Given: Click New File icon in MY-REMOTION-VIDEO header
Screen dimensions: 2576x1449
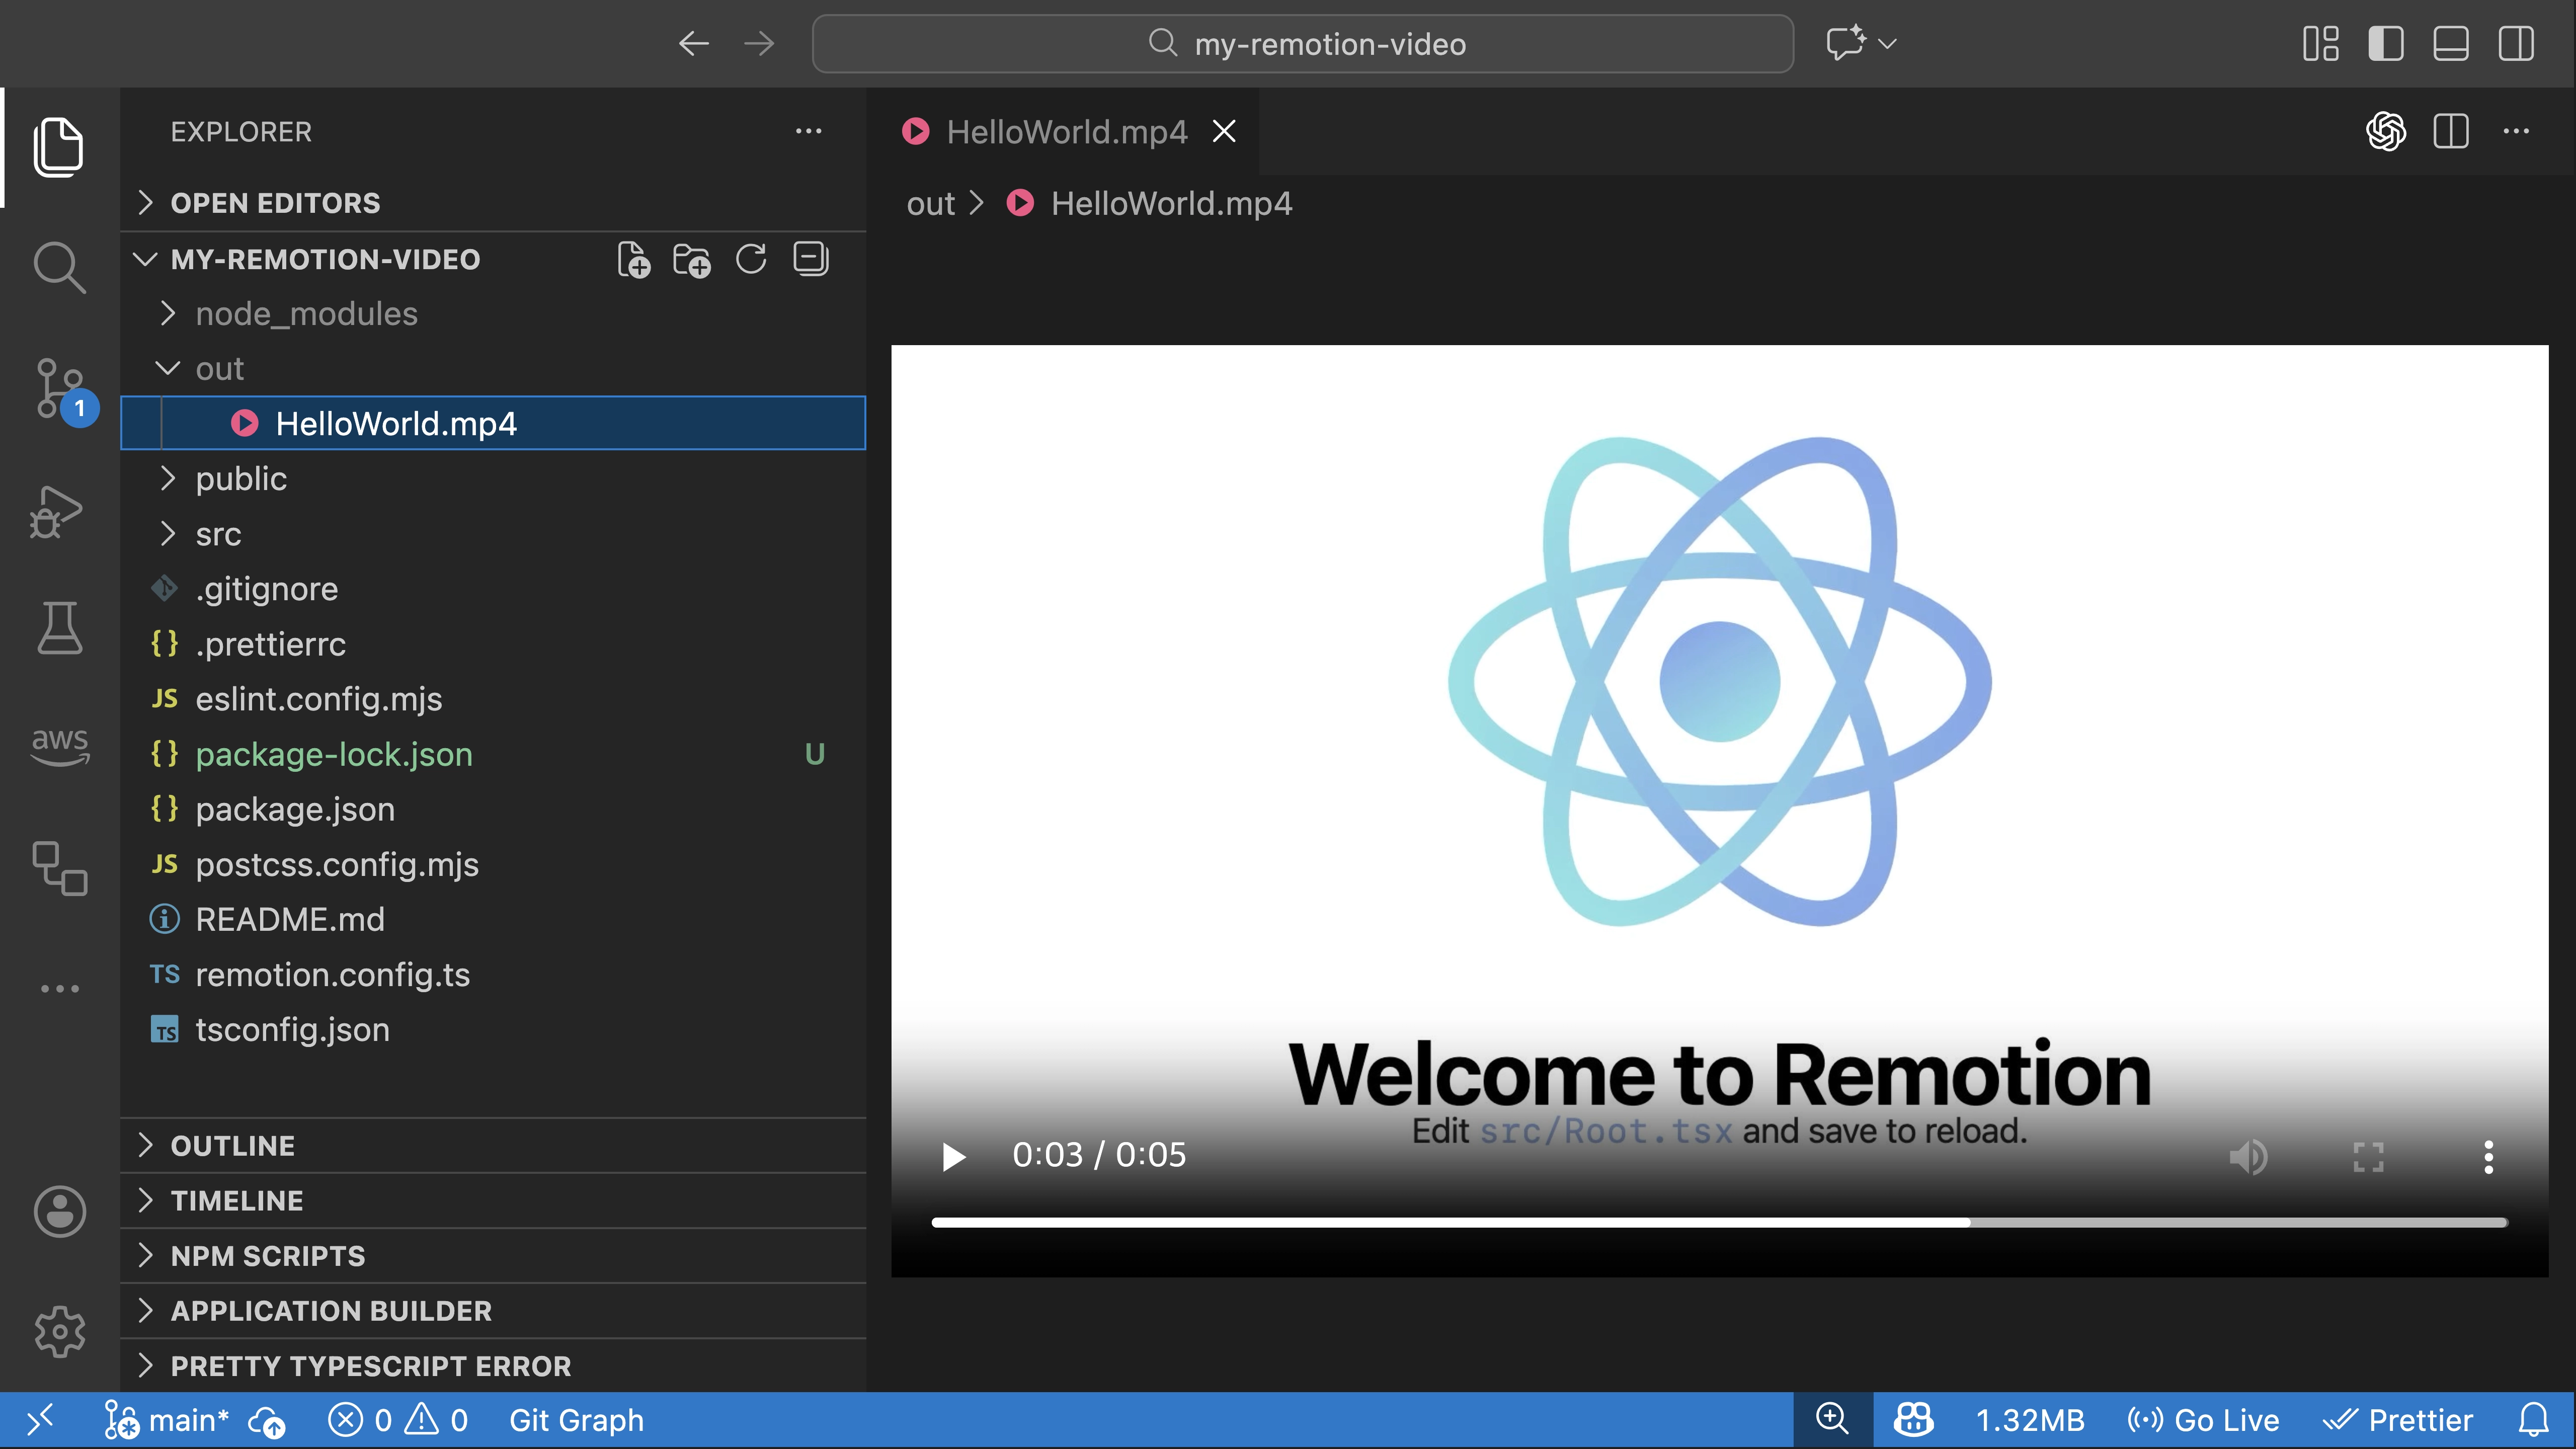Looking at the screenshot, I should pyautogui.click(x=633, y=259).
